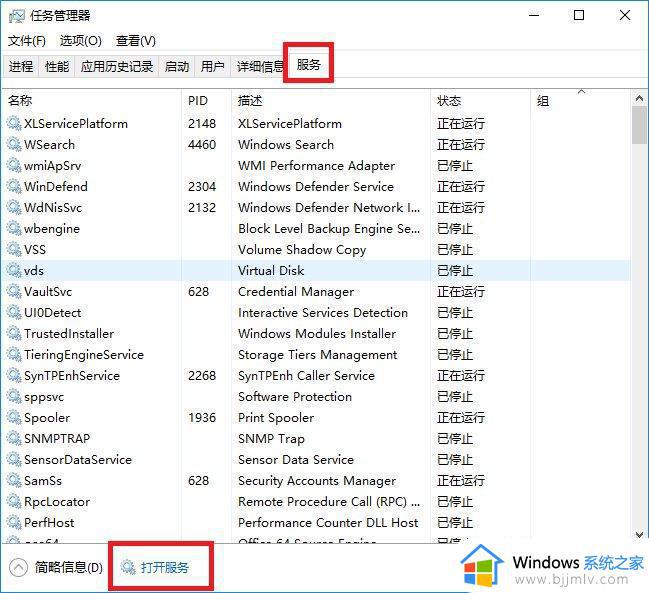649x593 pixels.
Task: Switch to the 用户 tab
Action: pos(213,66)
